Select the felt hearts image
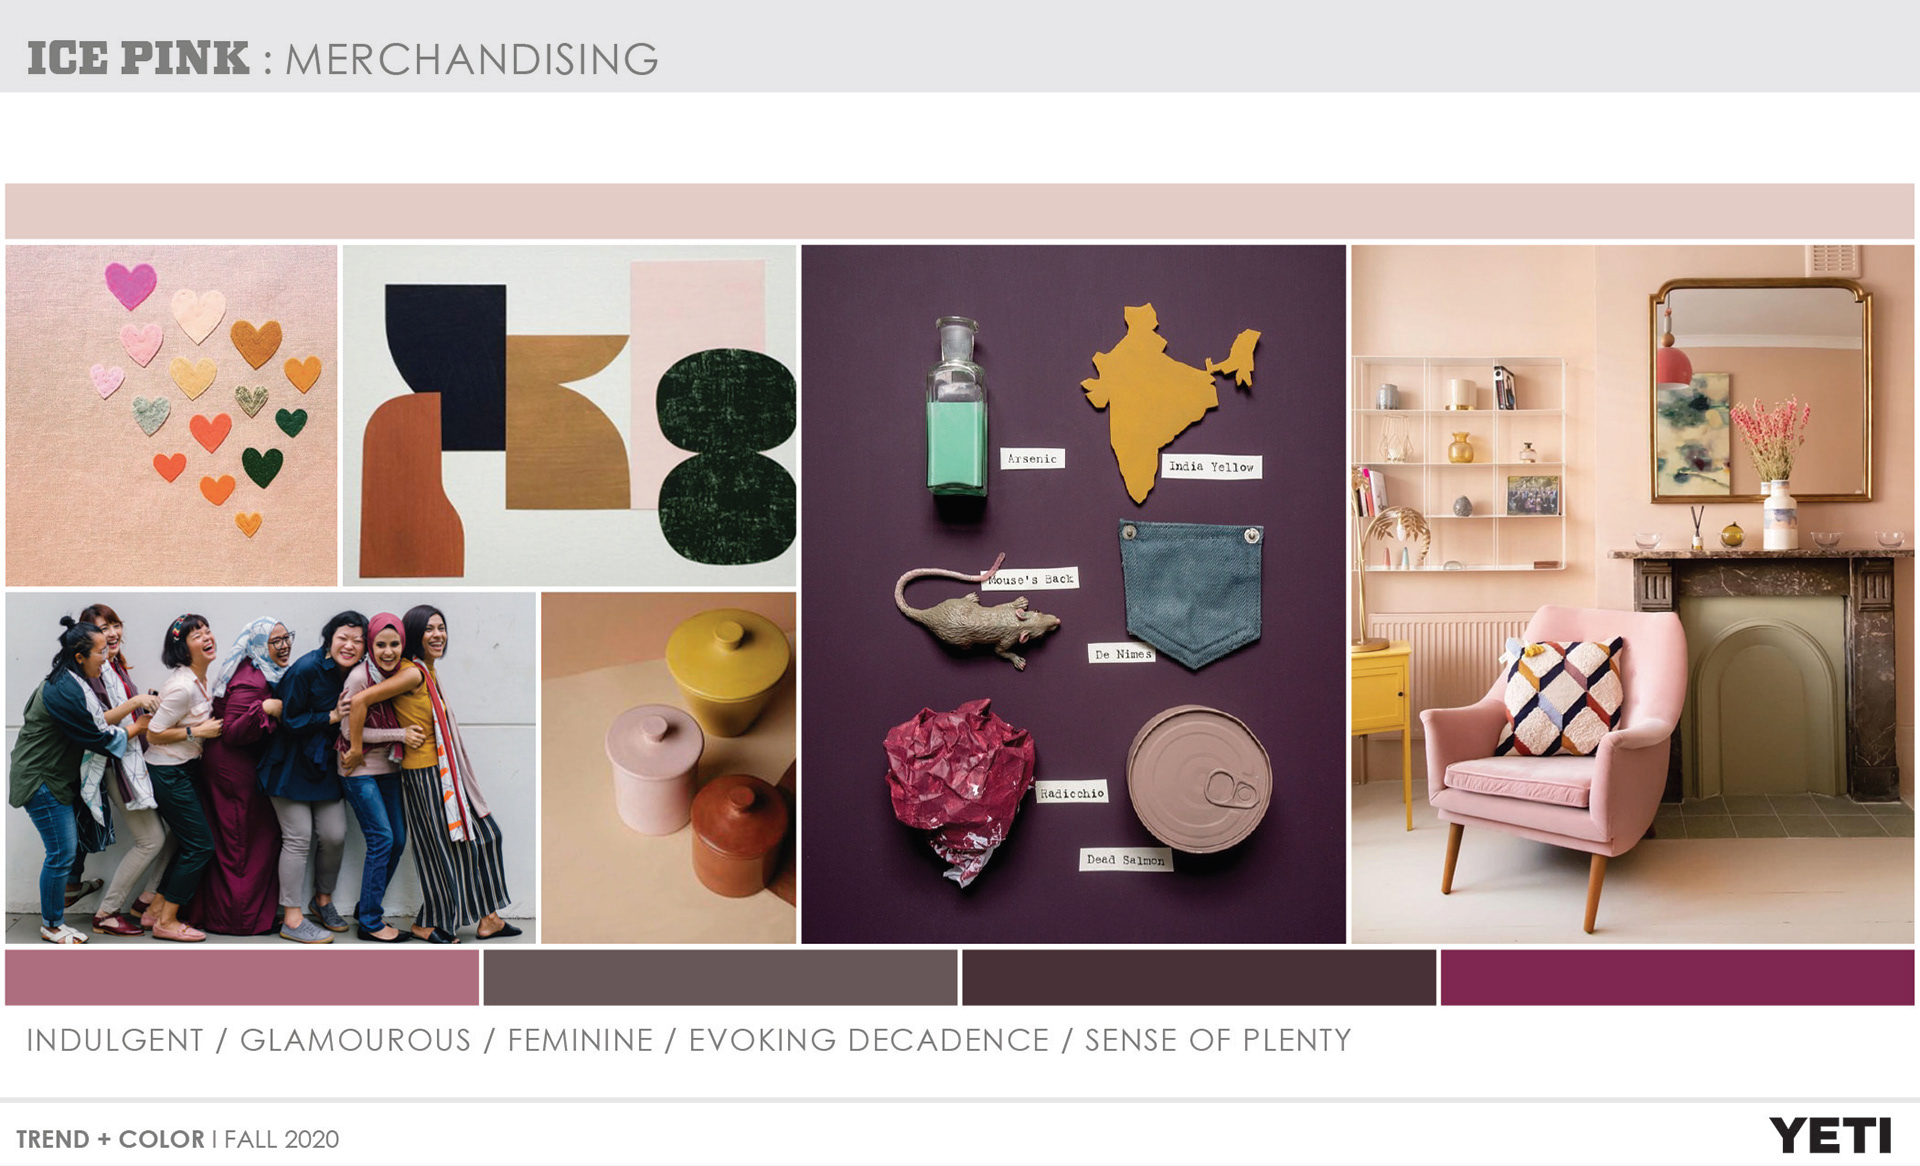Screen dimensions: 1920x1166 [171, 415]
